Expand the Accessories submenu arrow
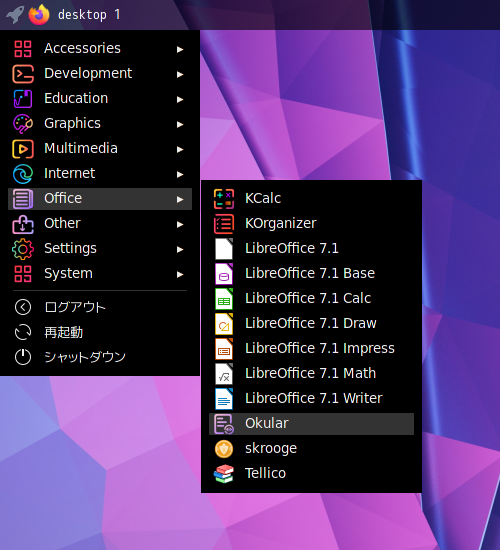Viewport: 500px width, 550px height. coord(180,49)
